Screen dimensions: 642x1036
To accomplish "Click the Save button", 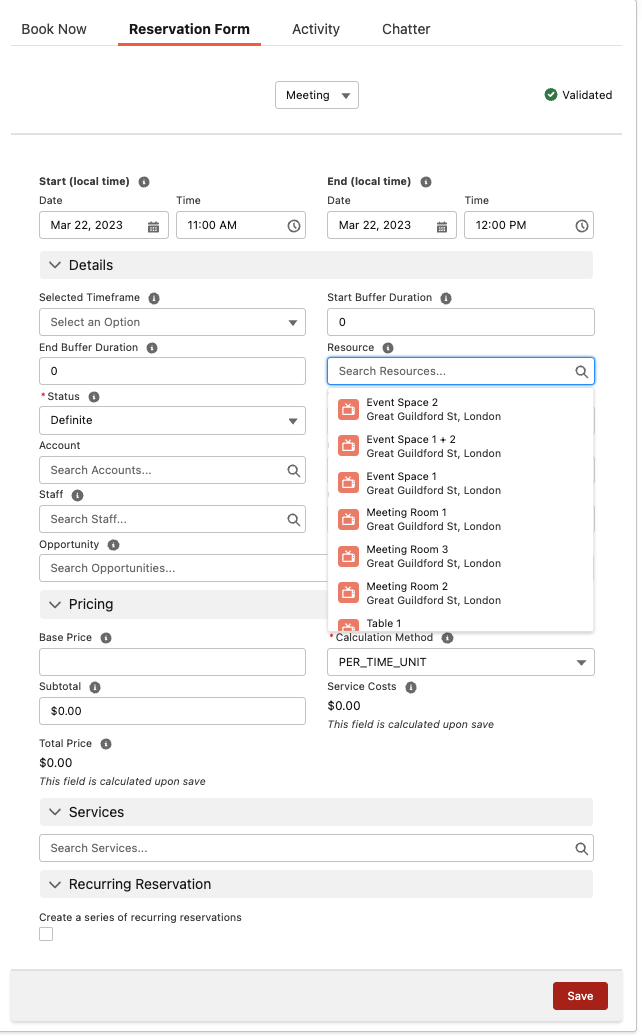I will [580, 996].
